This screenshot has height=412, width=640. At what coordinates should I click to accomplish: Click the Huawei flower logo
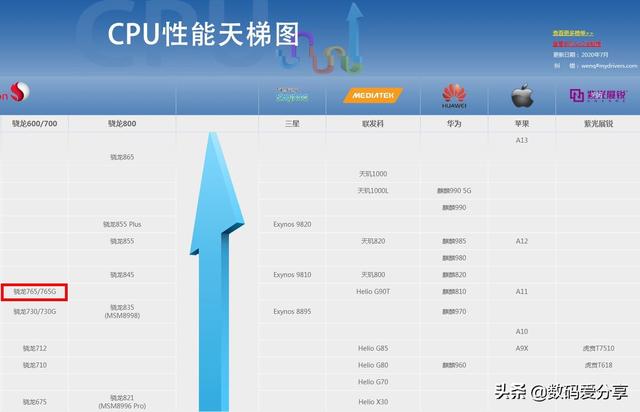click(x=454, y=96)
